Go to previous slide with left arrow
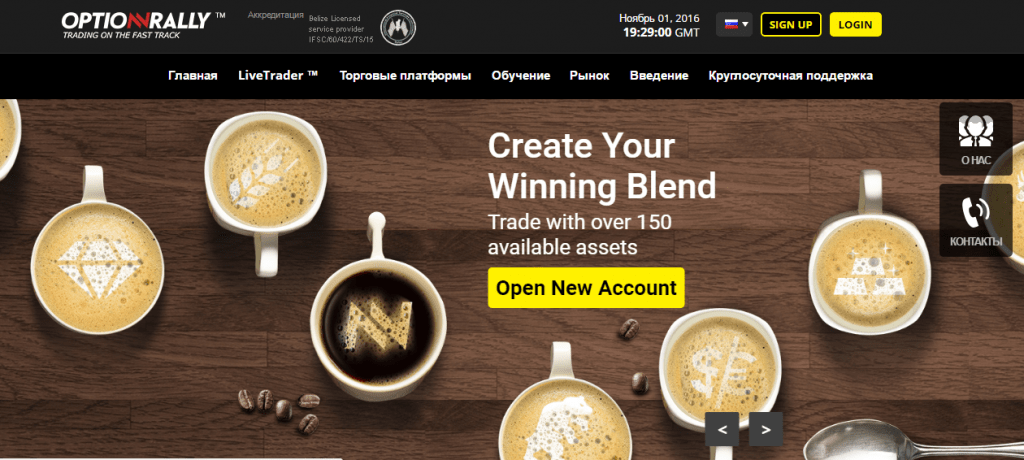Screen dimensions: 1024x460 pyautogui.click(x=722, y=429)
